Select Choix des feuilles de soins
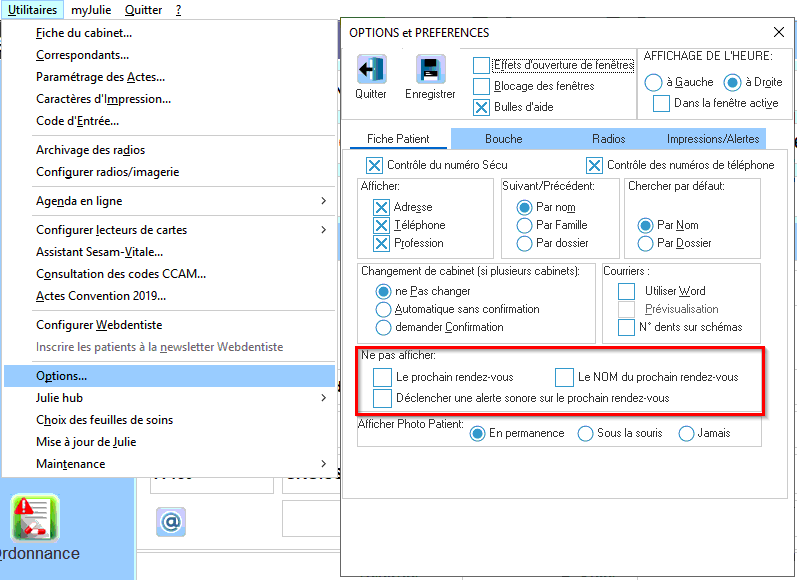This screenshot has height=580, width=797. tap(169, 420)
